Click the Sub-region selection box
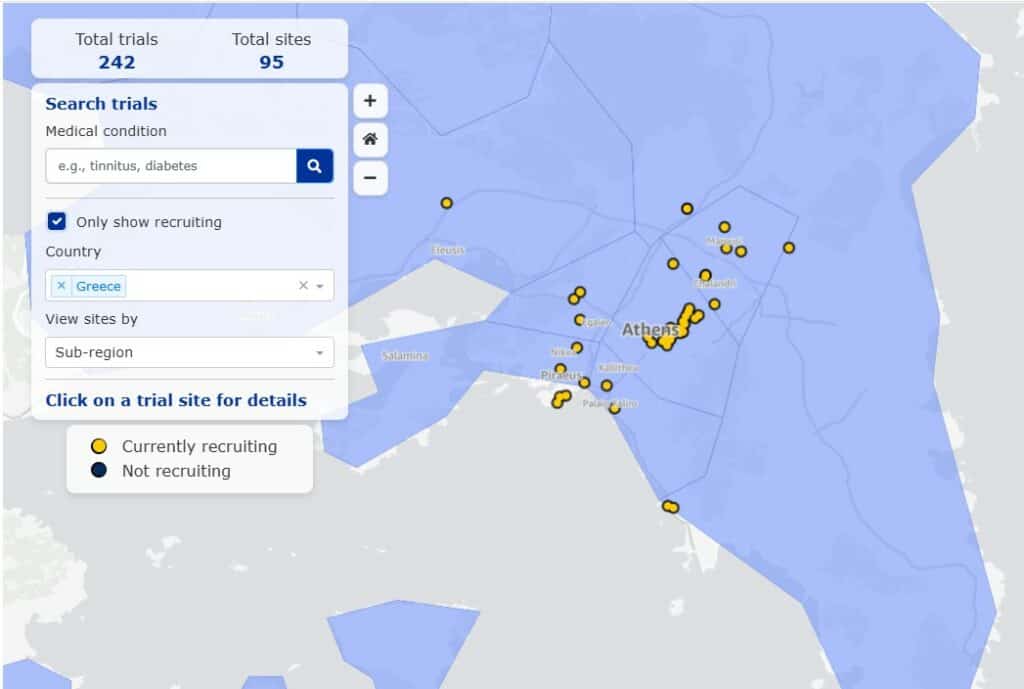The image size is (1024, 689). (180, 353)
